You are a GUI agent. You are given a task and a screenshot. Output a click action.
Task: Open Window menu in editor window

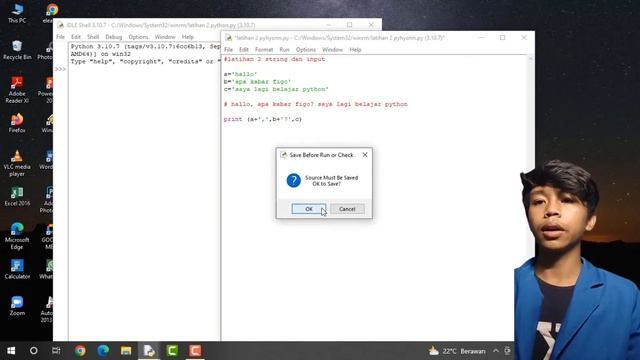point(332,50)
